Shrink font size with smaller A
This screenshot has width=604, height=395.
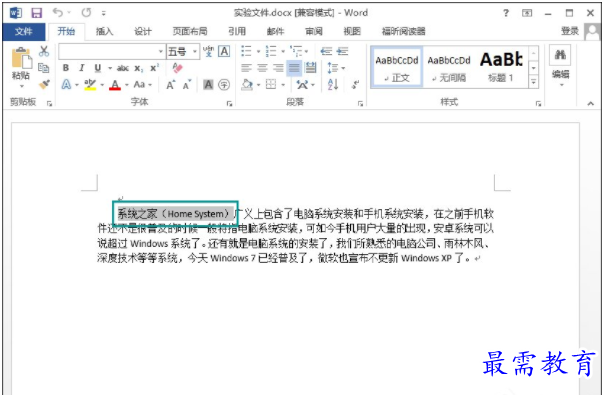[x=187, y=85]
